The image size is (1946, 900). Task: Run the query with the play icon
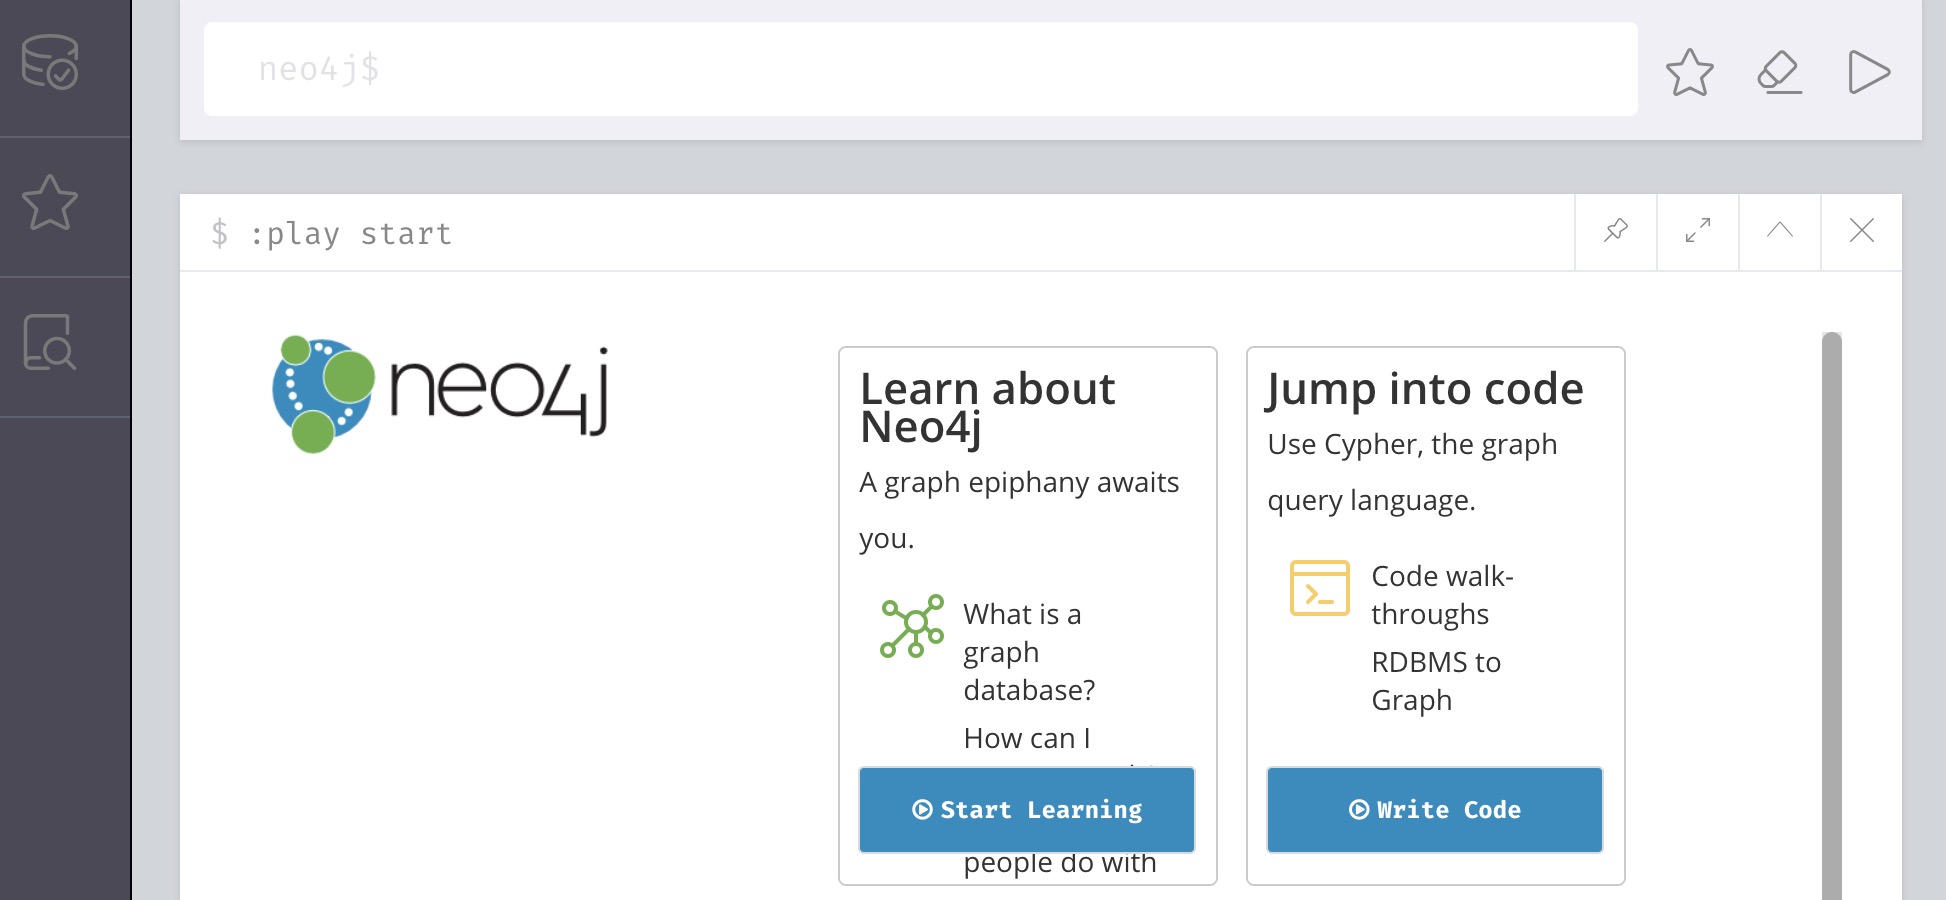coord(1868,72)
